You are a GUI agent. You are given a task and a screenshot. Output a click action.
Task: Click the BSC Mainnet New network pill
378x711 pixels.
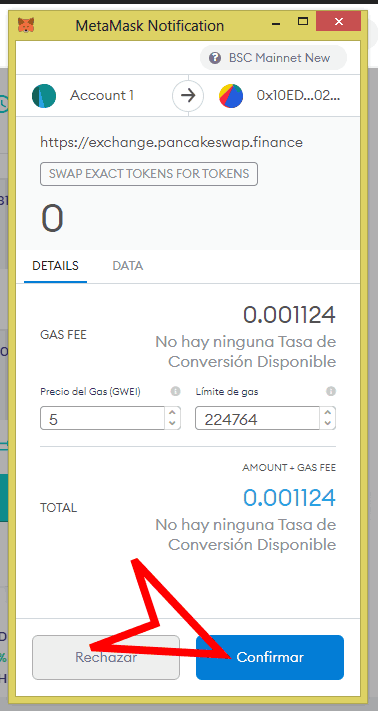point(273,58)
